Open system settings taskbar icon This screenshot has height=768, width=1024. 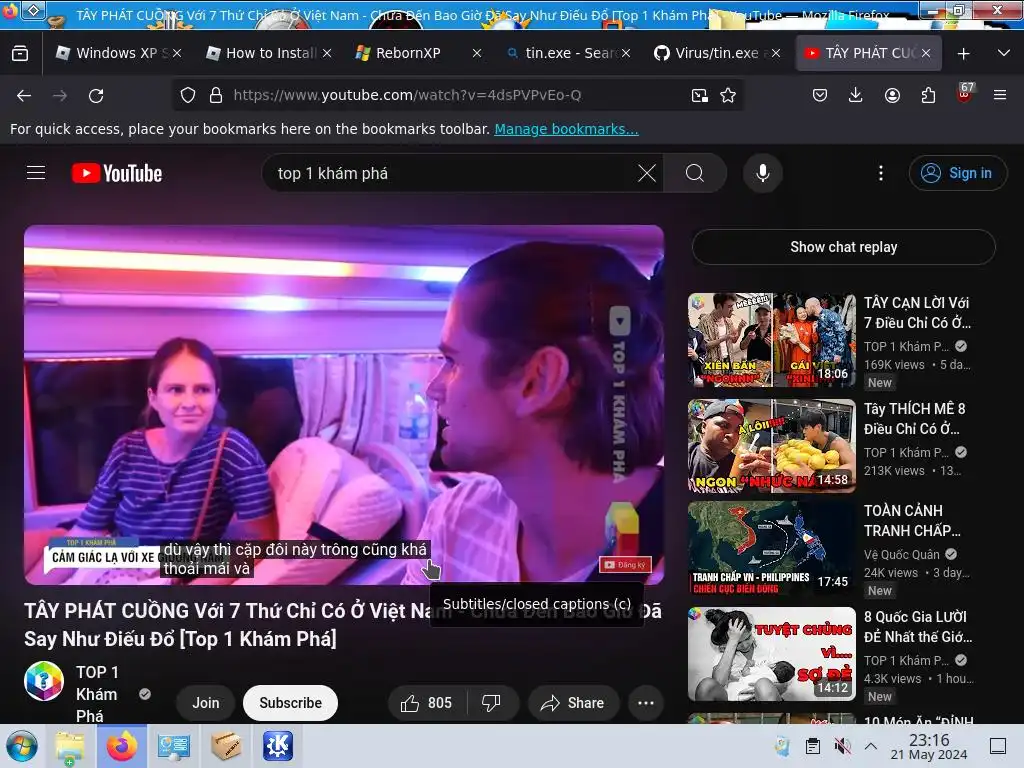tap(174, 746)
